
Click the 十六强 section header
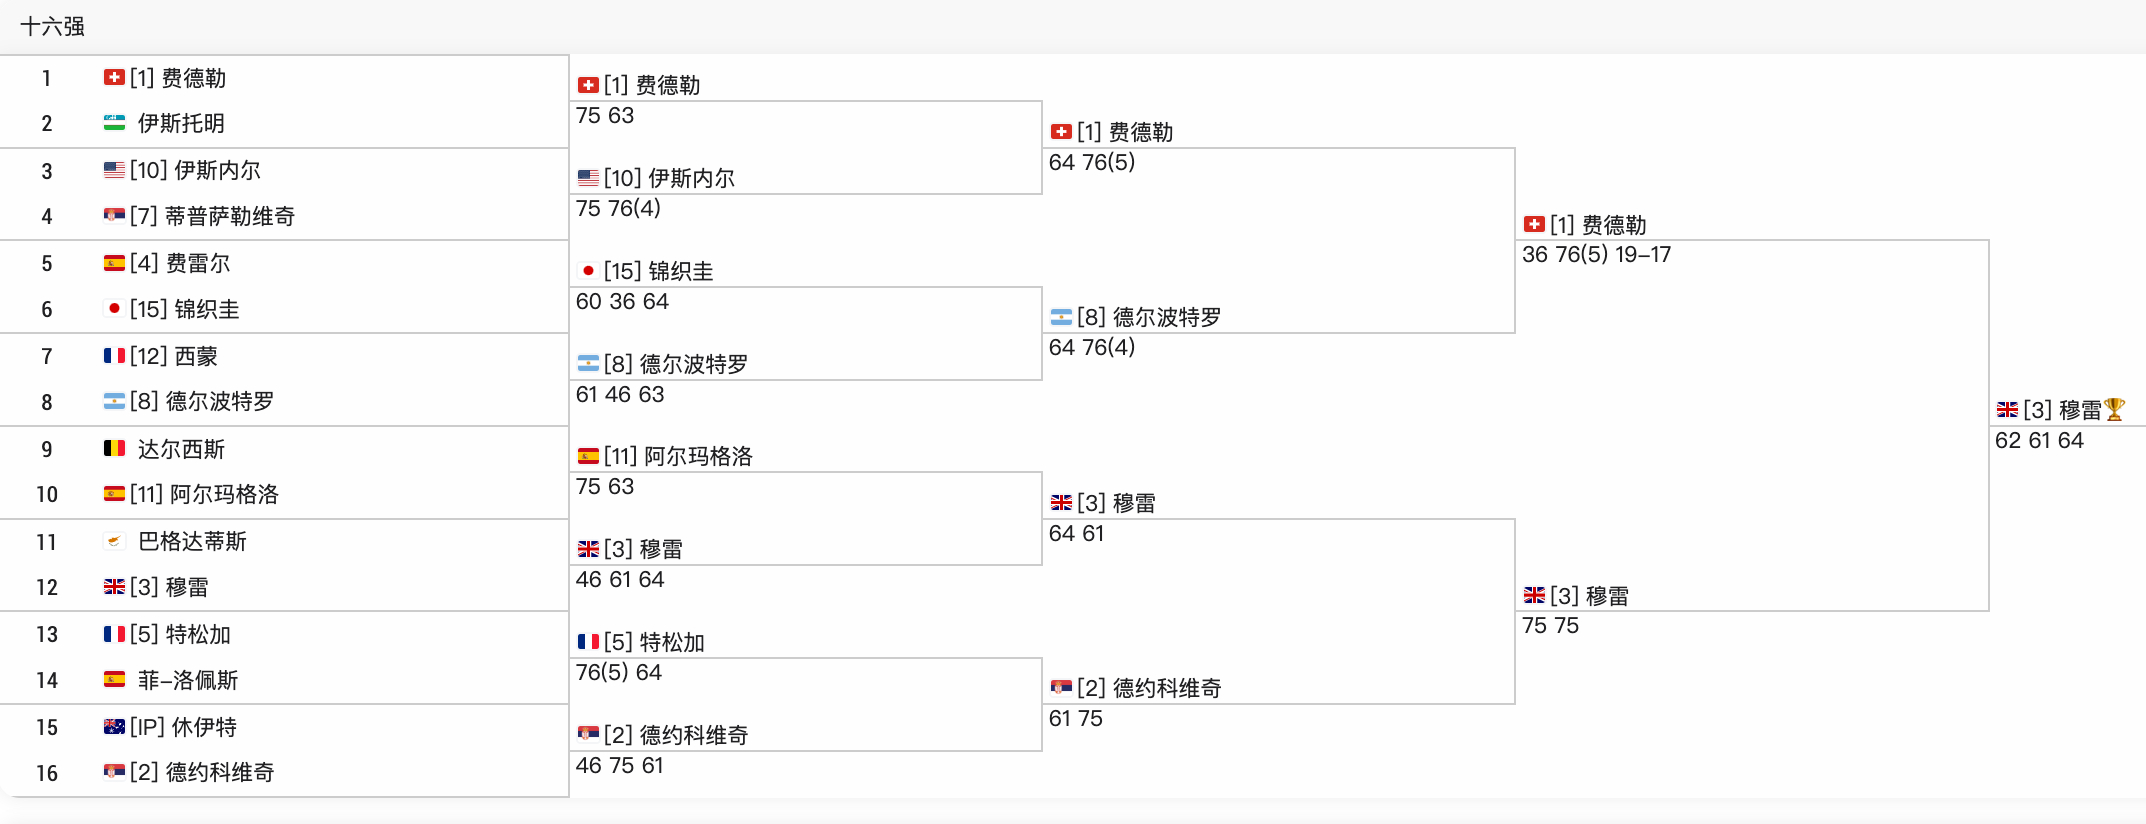click(x=52, y=26)
